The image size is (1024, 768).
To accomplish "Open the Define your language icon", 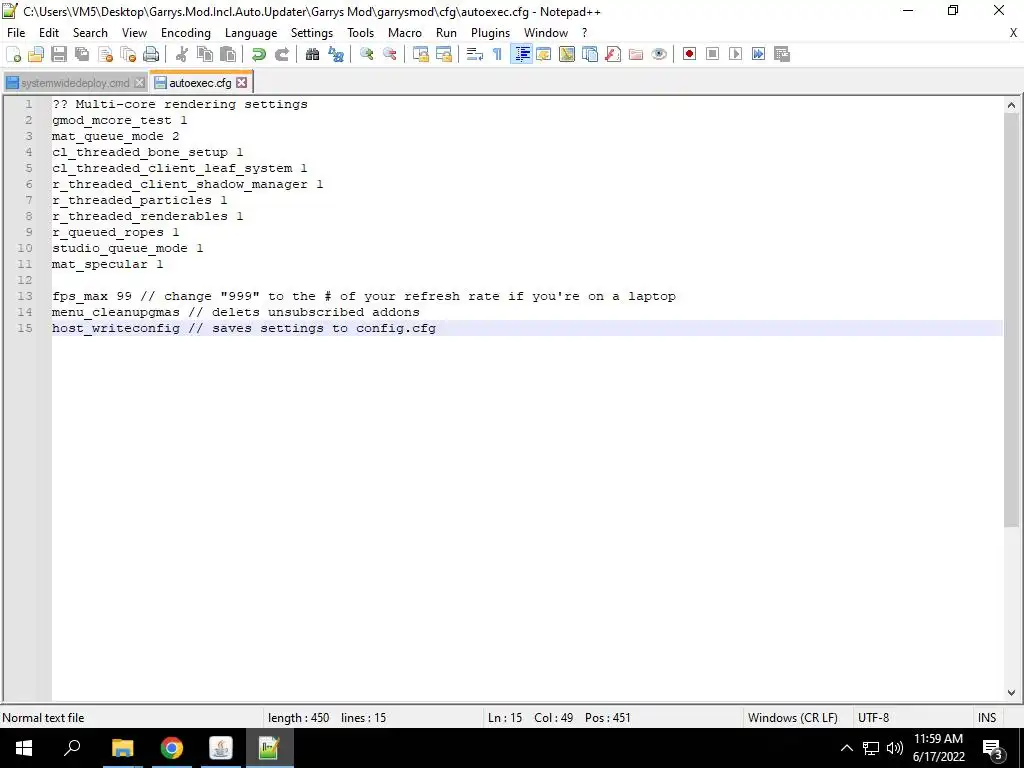I will coord(543,54).
